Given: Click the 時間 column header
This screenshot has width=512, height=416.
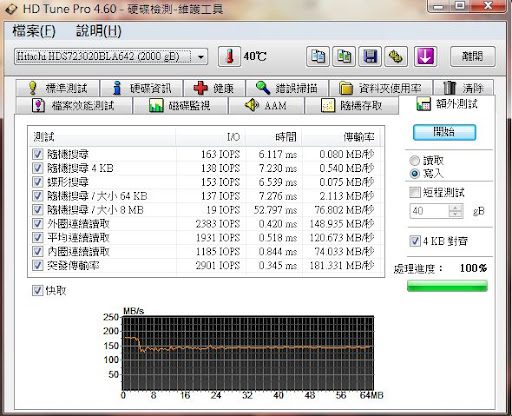Looking at the screenshot, I should (x=274, y=137).
